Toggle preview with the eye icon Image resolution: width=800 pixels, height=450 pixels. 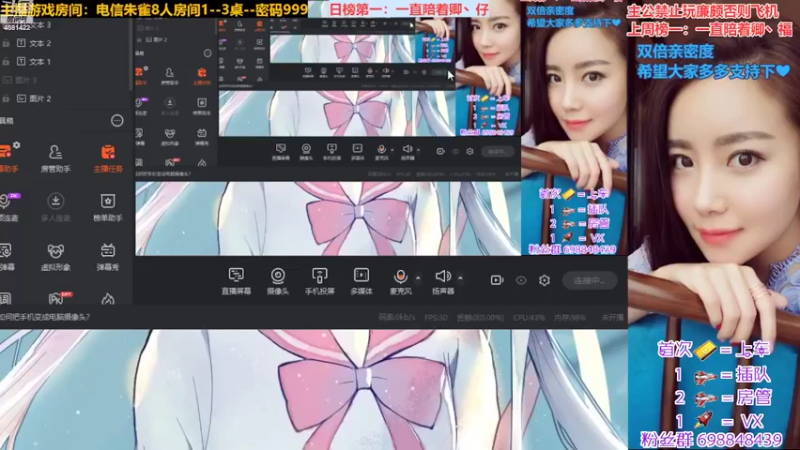(x=520, y=280)
